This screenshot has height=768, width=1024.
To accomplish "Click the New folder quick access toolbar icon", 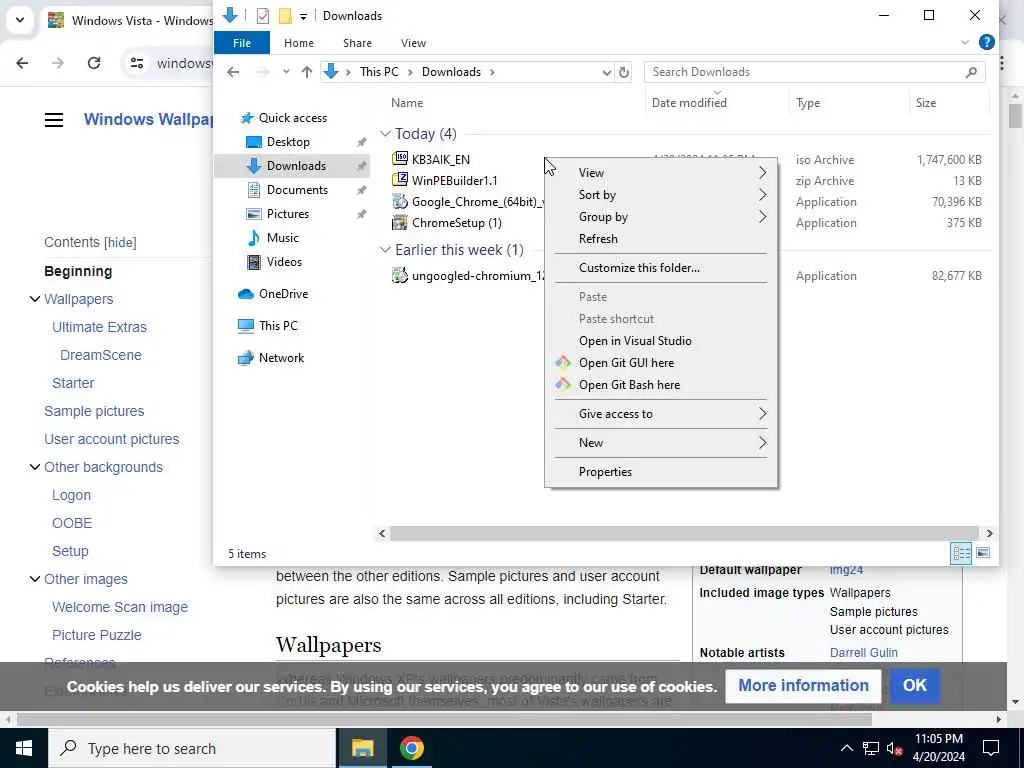I will [285, 16].
